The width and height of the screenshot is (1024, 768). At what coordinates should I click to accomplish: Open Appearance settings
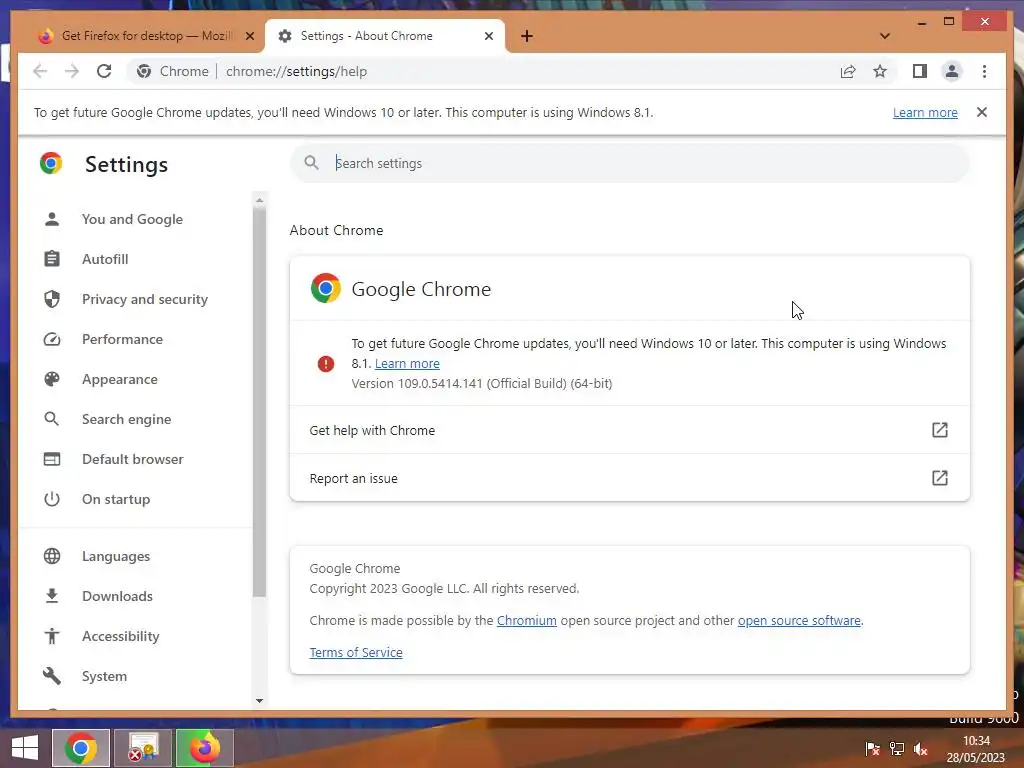click(x=120, y=379)
